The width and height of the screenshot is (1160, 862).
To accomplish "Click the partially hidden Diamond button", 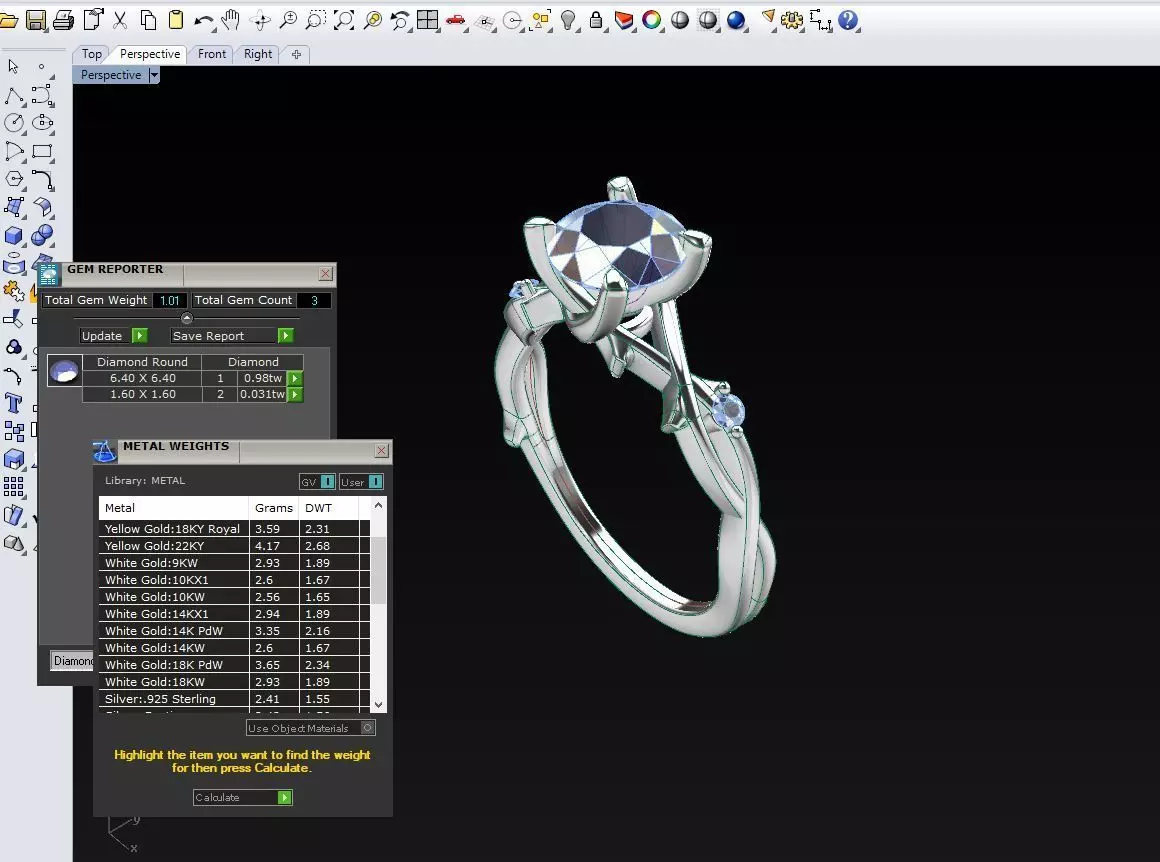I will point(72,661).
